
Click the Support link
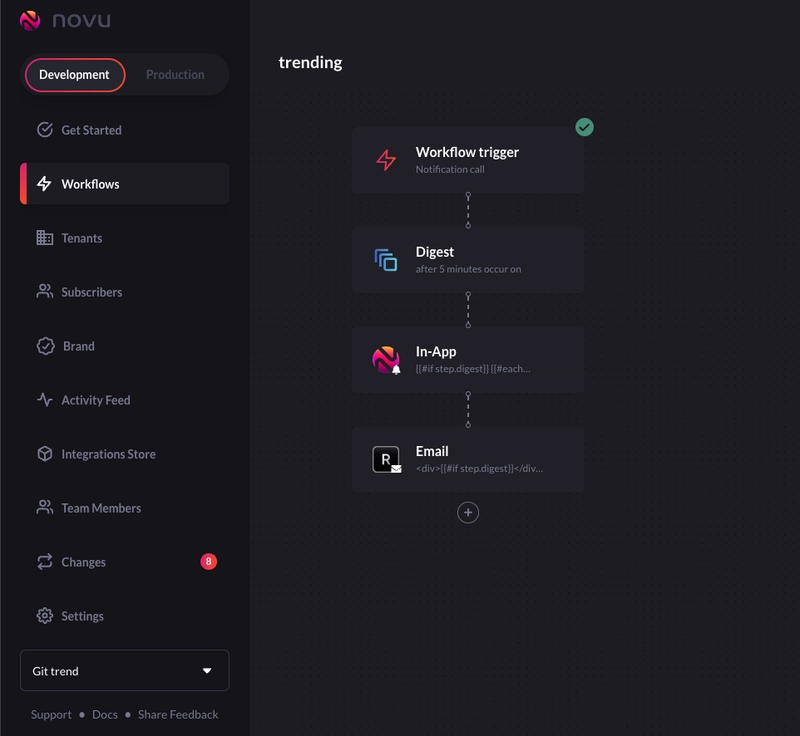[x=51, y=715]
